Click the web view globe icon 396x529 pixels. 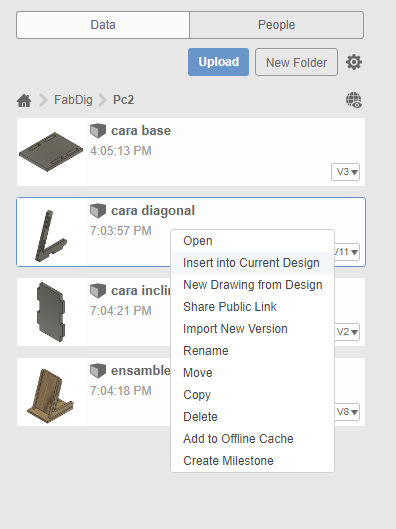coord(354,100)
